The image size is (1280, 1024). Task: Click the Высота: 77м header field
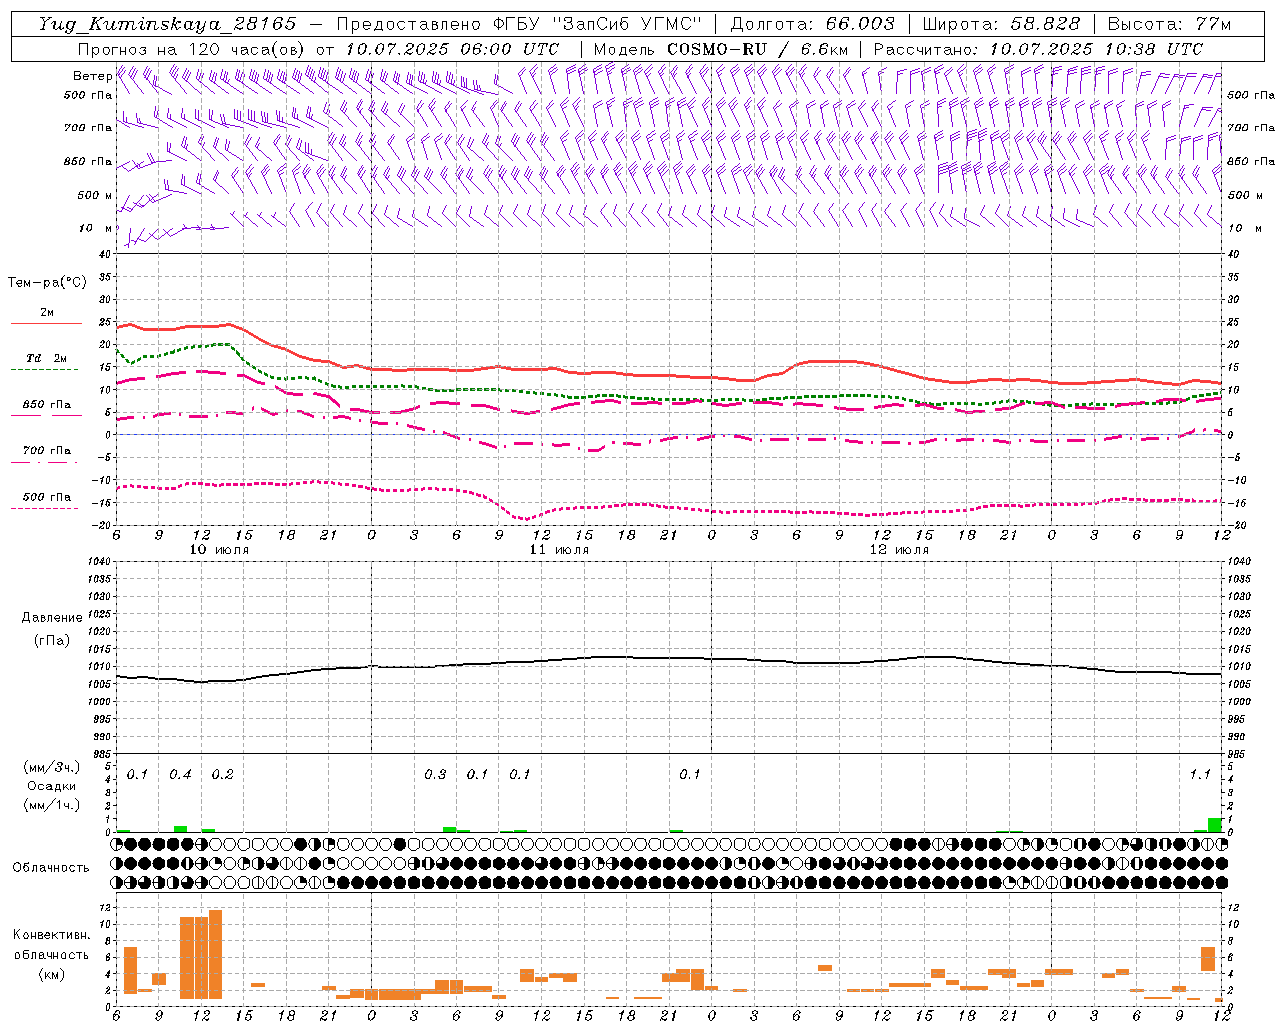click(1169, 24)
